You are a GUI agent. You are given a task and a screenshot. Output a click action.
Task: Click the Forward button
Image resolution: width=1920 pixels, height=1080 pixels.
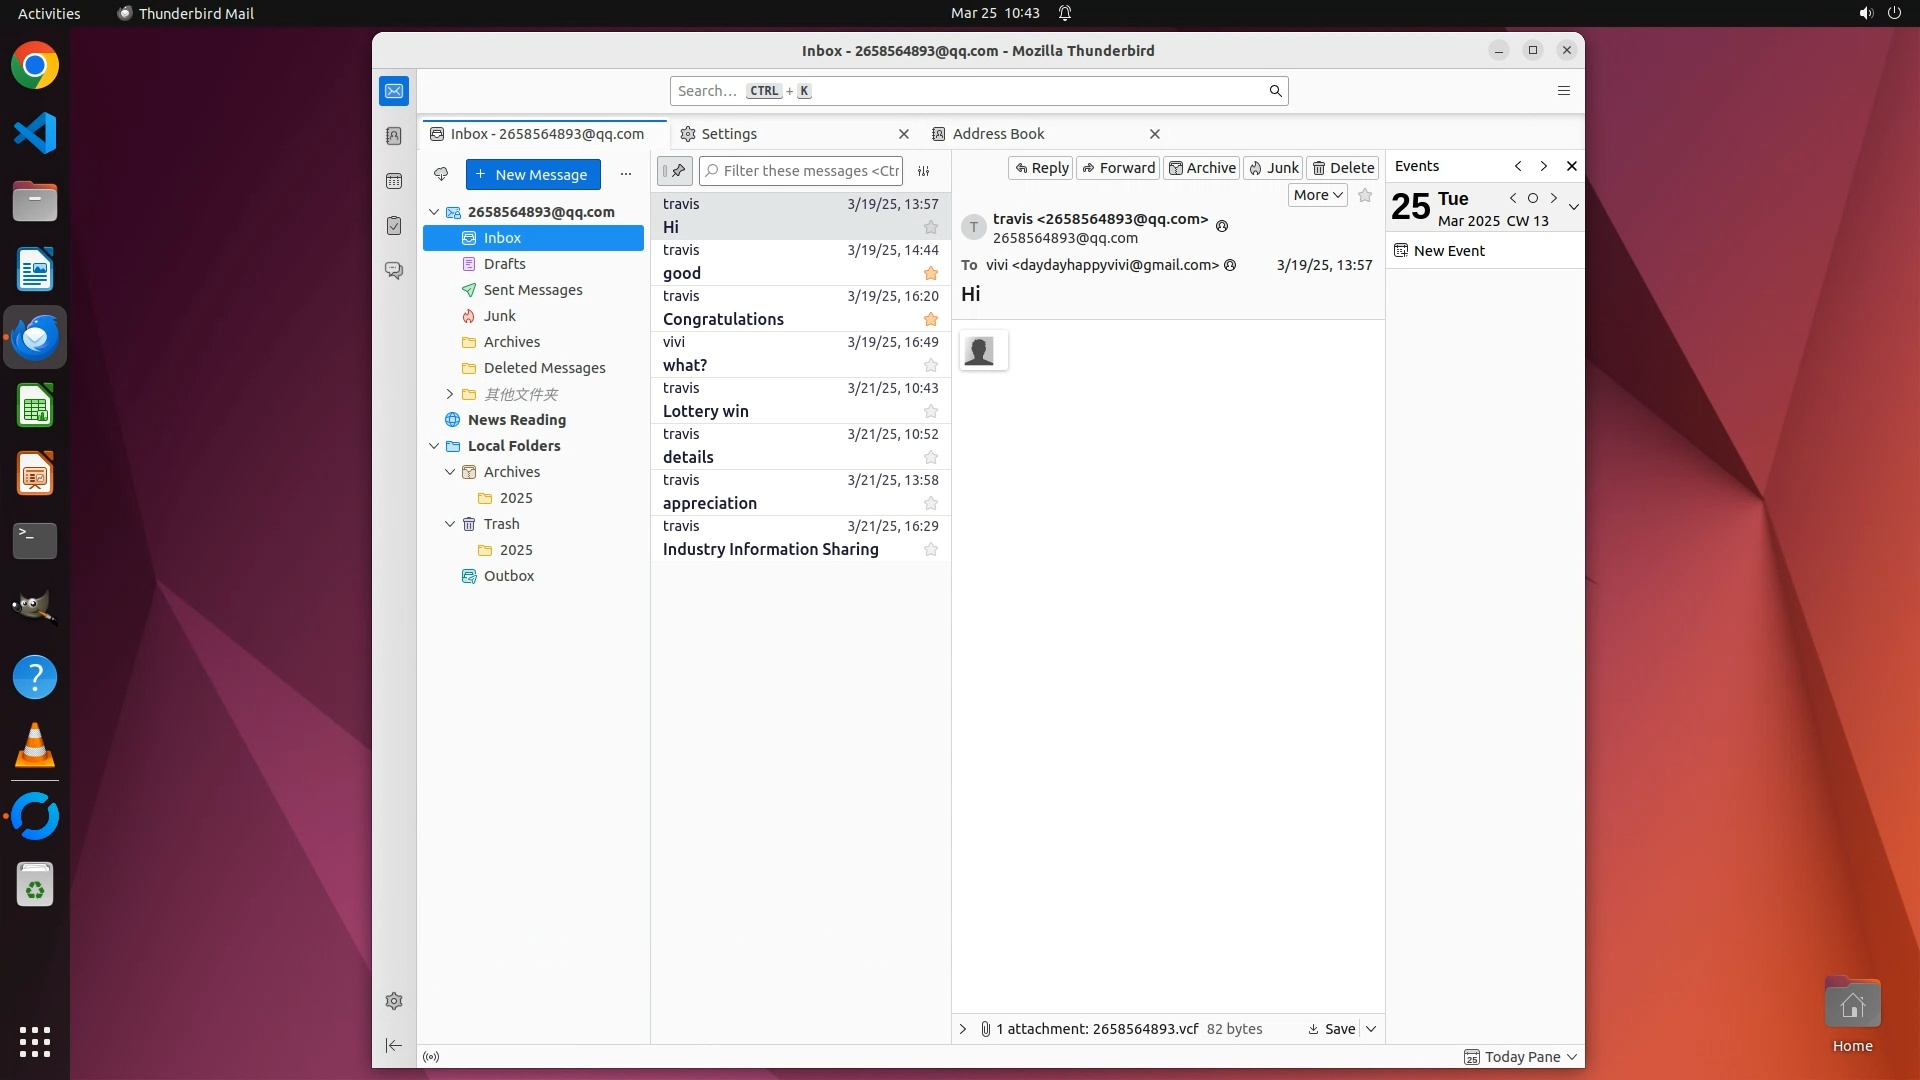tap(1118, 168)
